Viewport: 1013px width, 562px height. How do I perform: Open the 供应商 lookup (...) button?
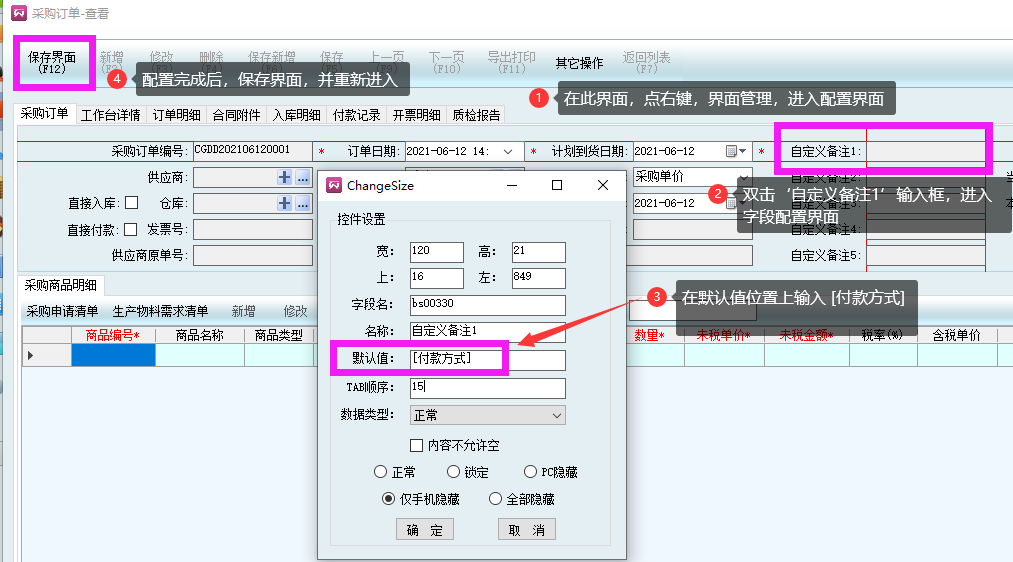302,177
